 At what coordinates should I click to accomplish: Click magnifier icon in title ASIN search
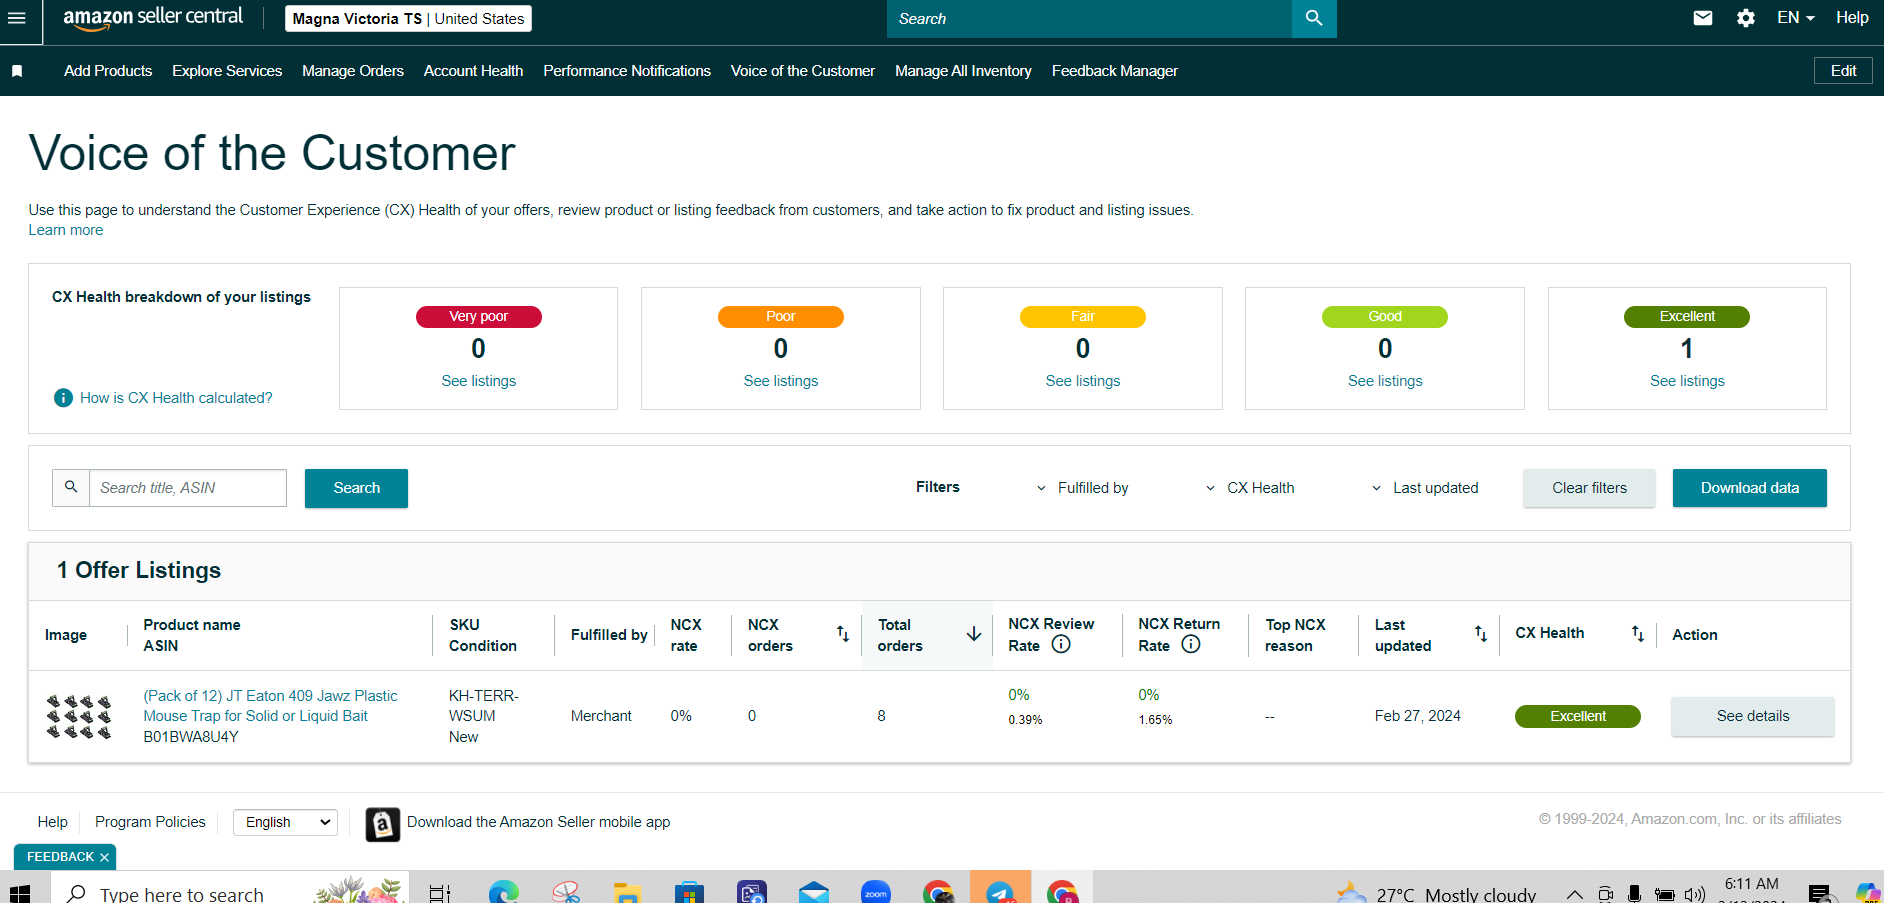click(71, 487)
